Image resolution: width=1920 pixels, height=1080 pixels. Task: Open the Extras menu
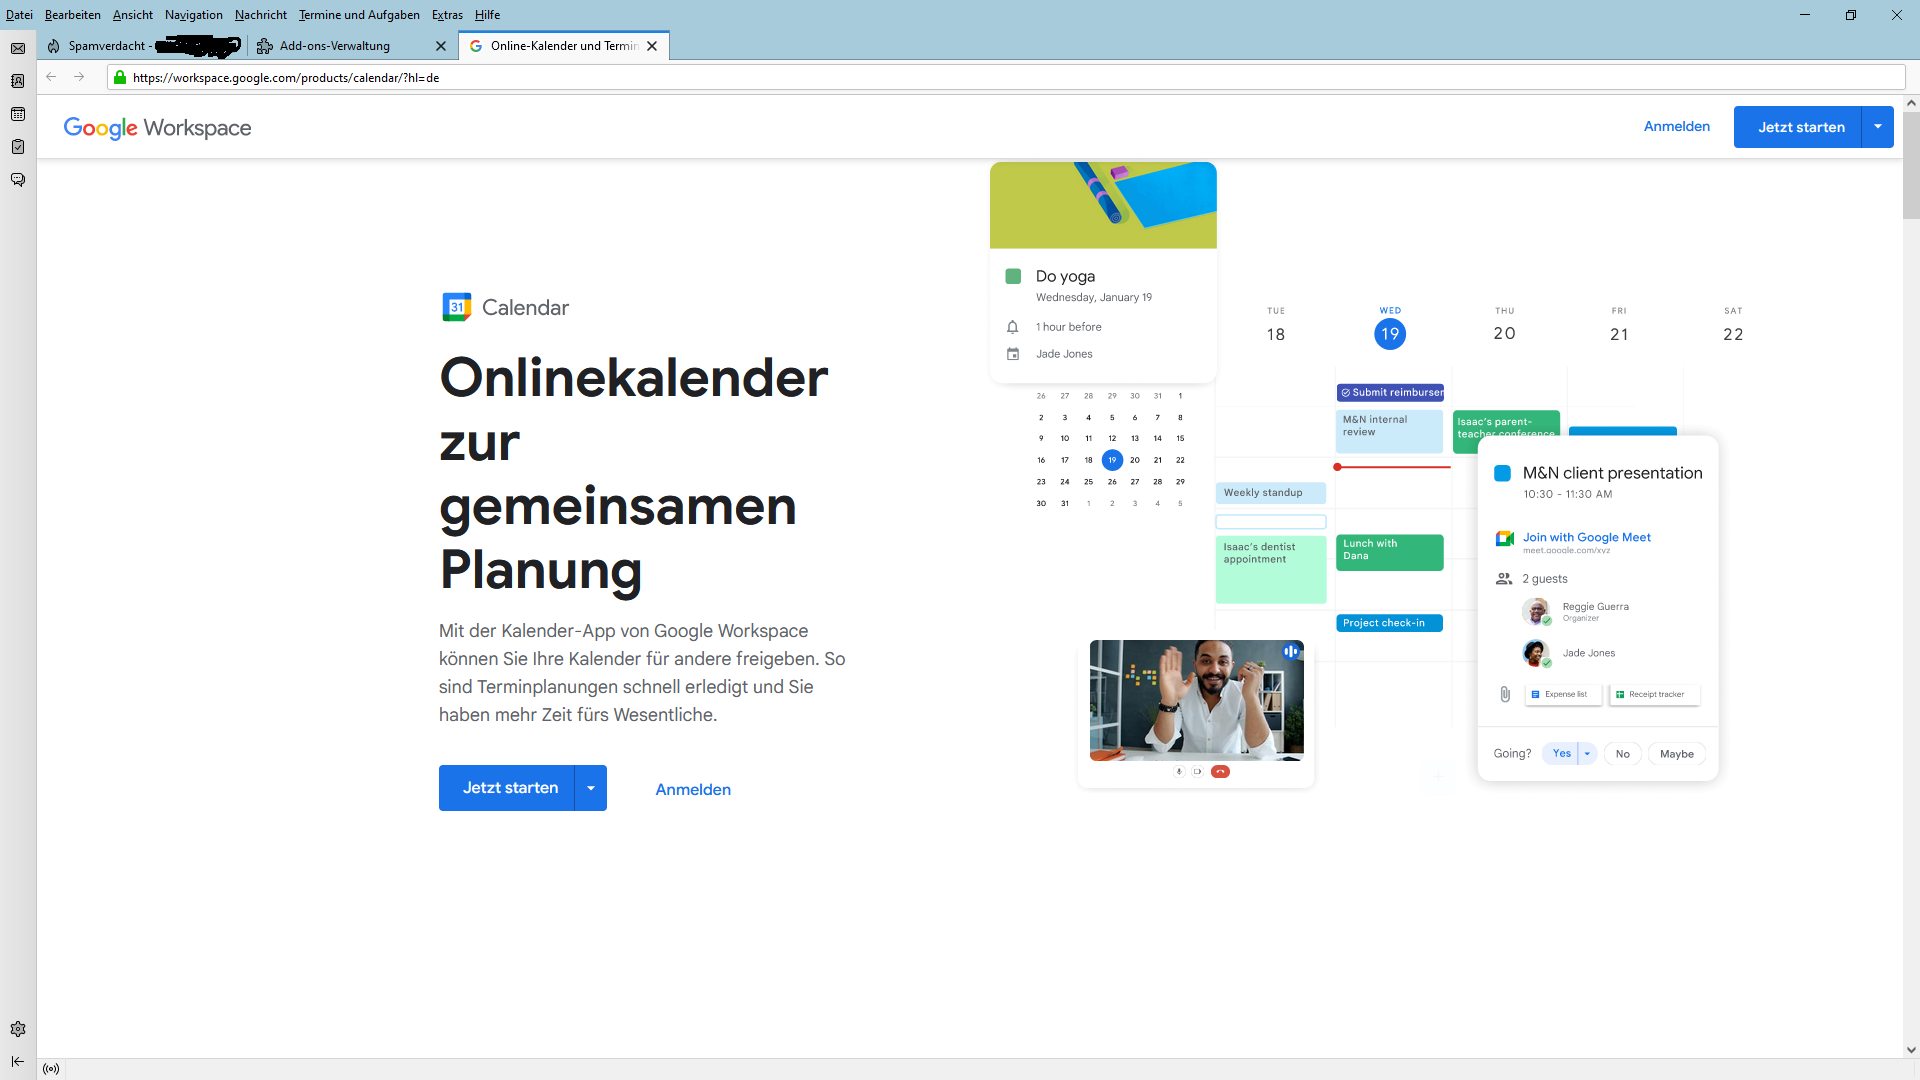447,15
